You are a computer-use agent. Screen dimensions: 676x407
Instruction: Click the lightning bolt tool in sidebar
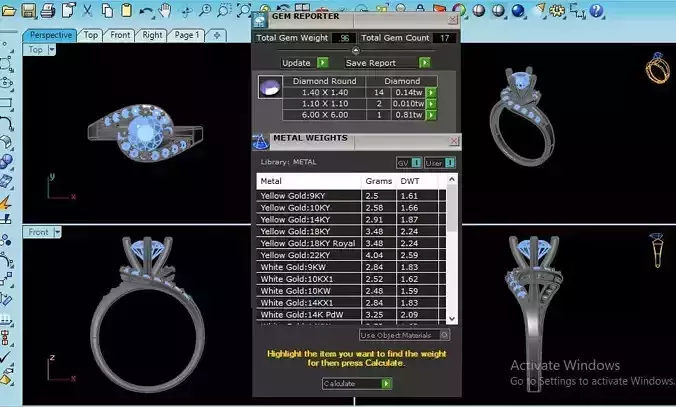[x=6, y=203]
